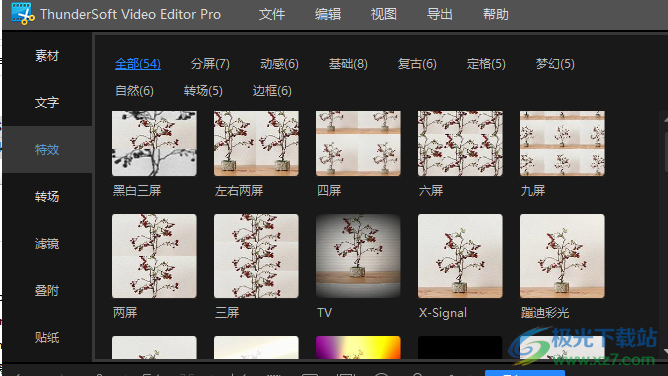Open the 贴纸 sidebar panel
The image size is (668, 376).
click(47, 338)
